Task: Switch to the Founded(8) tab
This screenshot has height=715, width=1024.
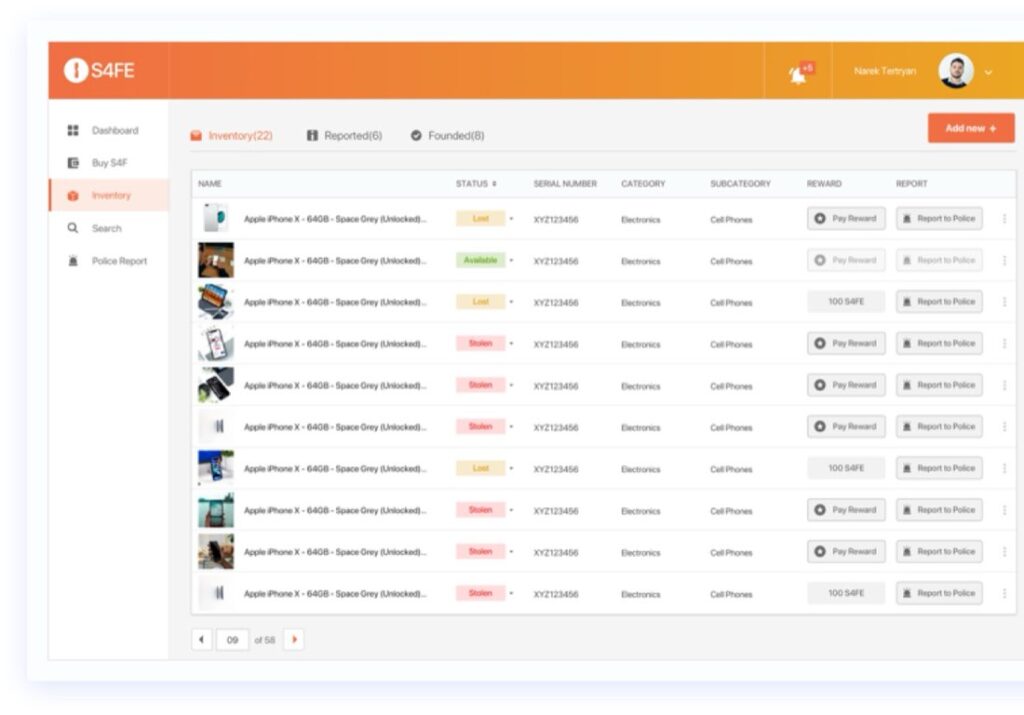Action: pyautogui.click(x=447, y=135)
